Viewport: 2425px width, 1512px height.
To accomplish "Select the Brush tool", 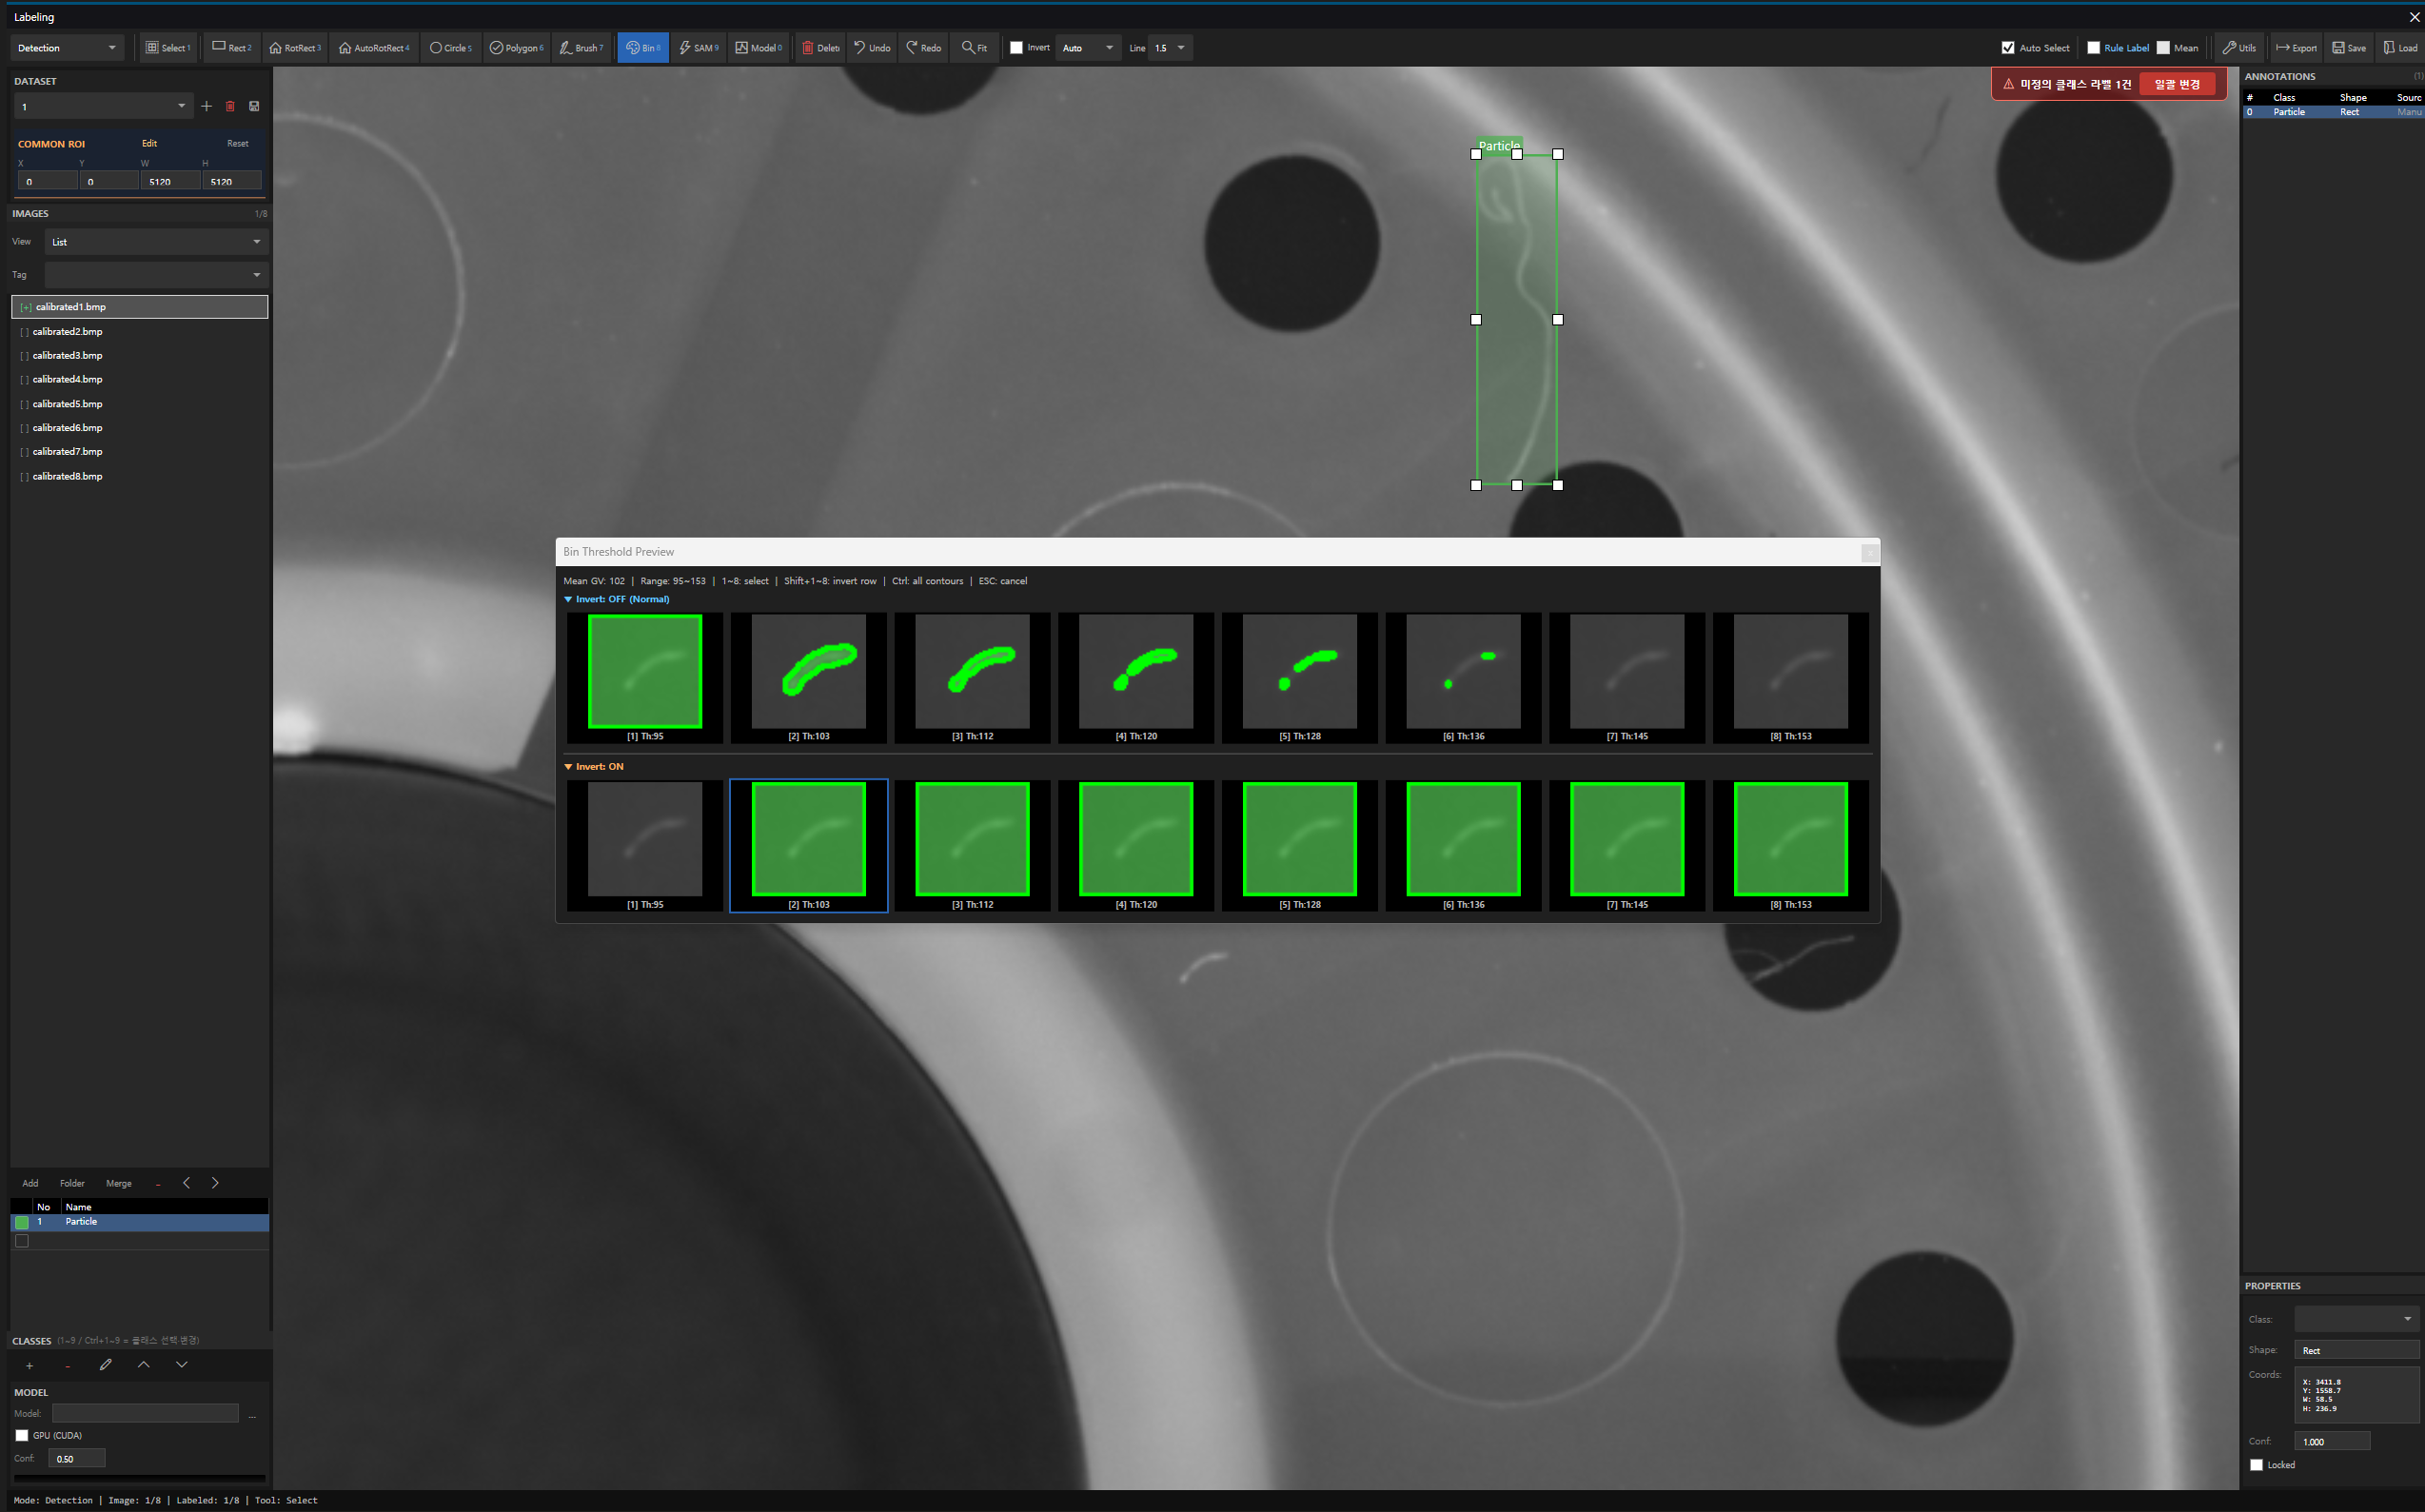I will pyautogui.click(x=581, y=48).
